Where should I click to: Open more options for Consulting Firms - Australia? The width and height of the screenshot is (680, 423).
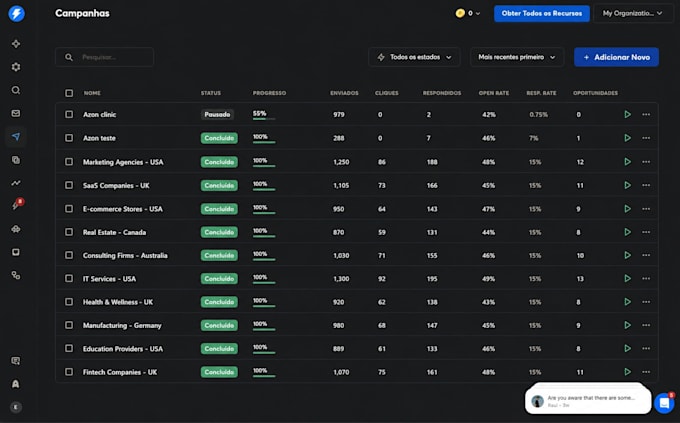(x=646, y=255)
